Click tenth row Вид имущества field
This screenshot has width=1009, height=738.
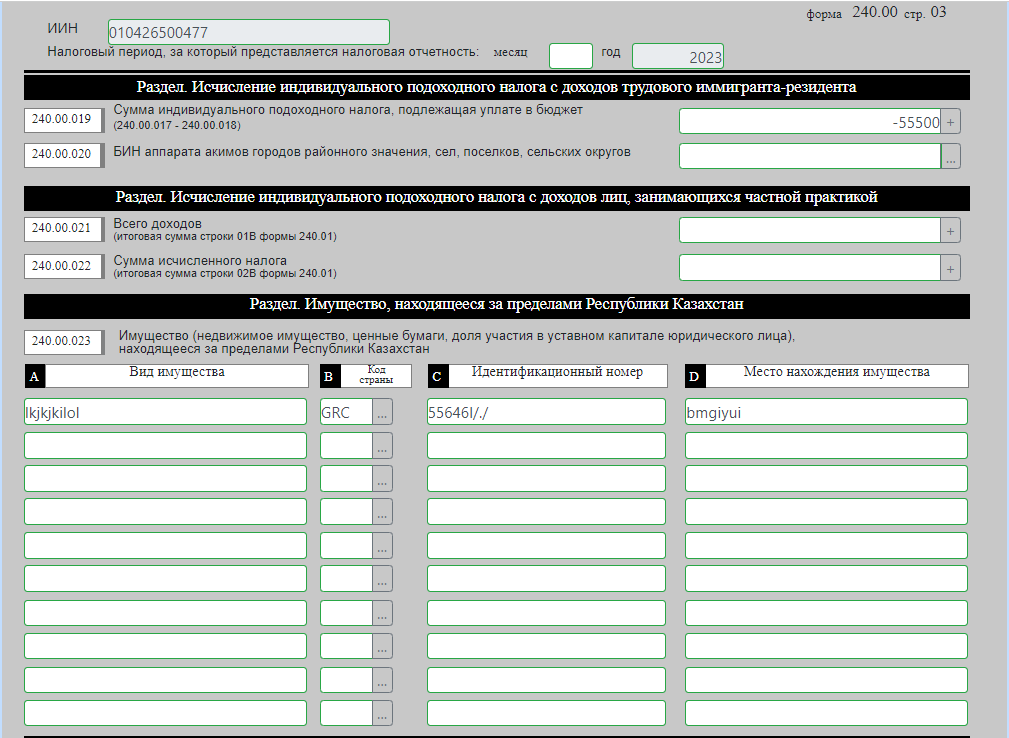(x=165, y=713)
